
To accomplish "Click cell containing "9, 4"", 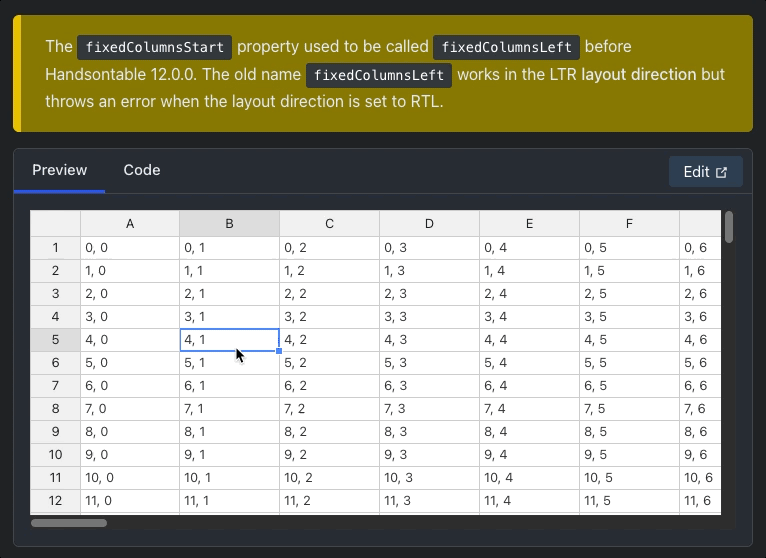I will tap(530, 454).
